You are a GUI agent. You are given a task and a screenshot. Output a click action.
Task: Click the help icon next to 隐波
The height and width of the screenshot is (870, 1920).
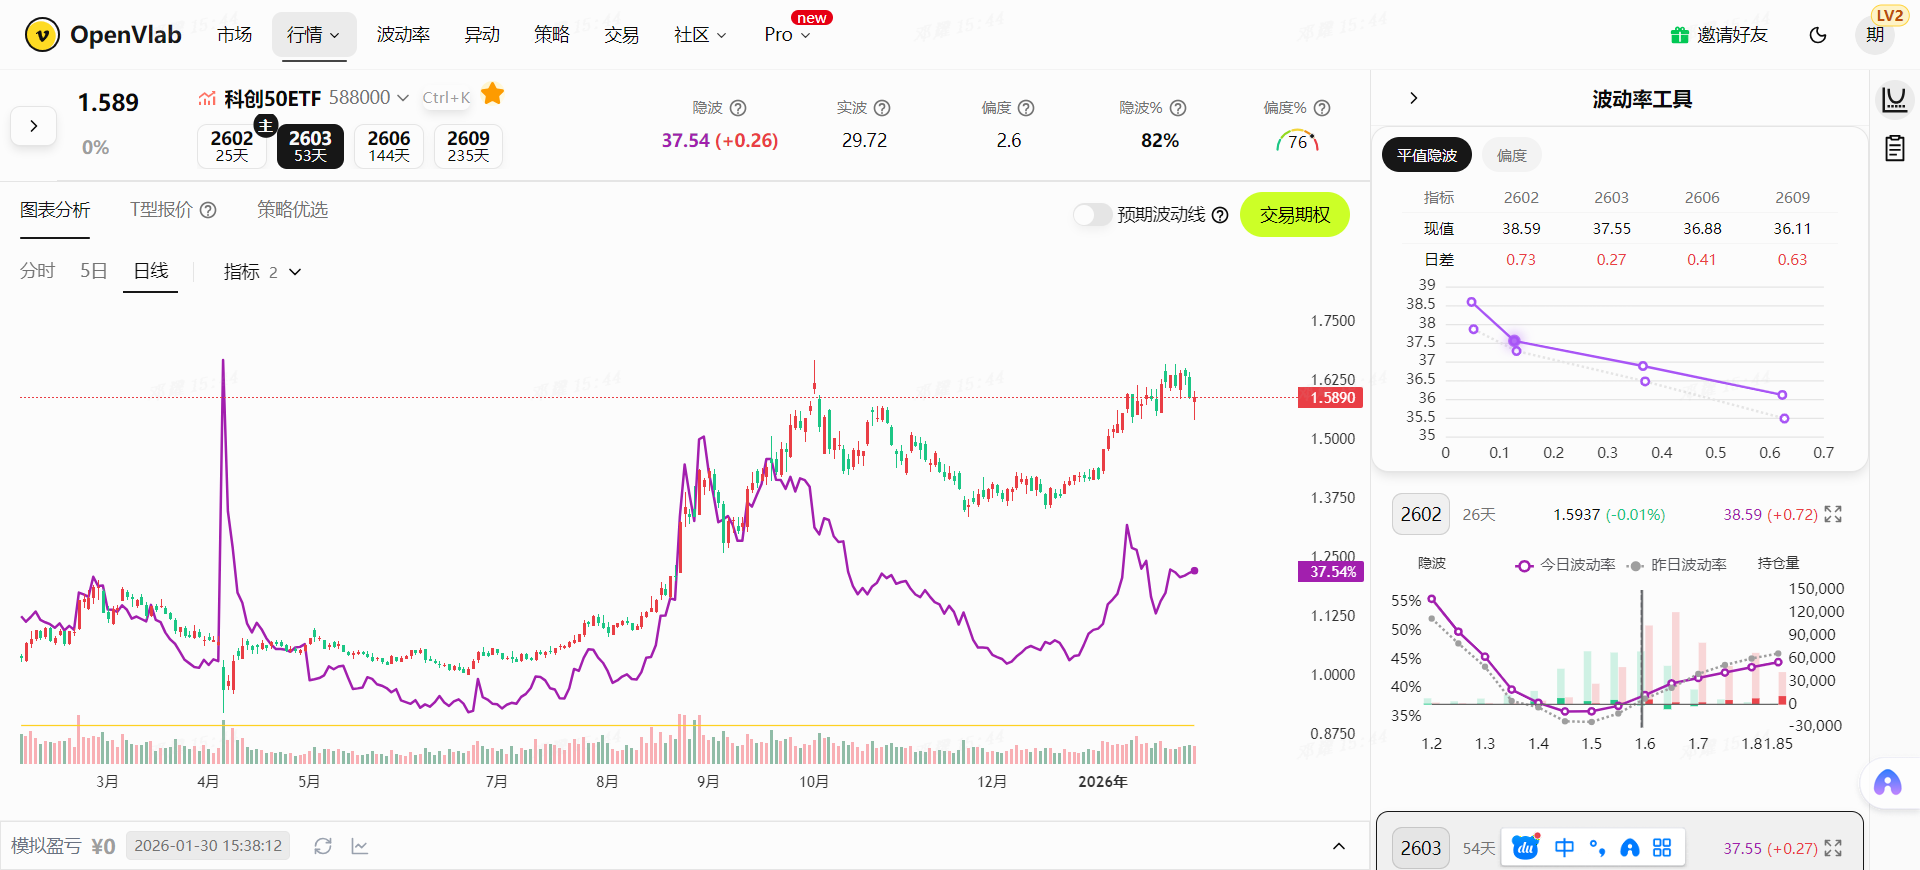point(738,108)
